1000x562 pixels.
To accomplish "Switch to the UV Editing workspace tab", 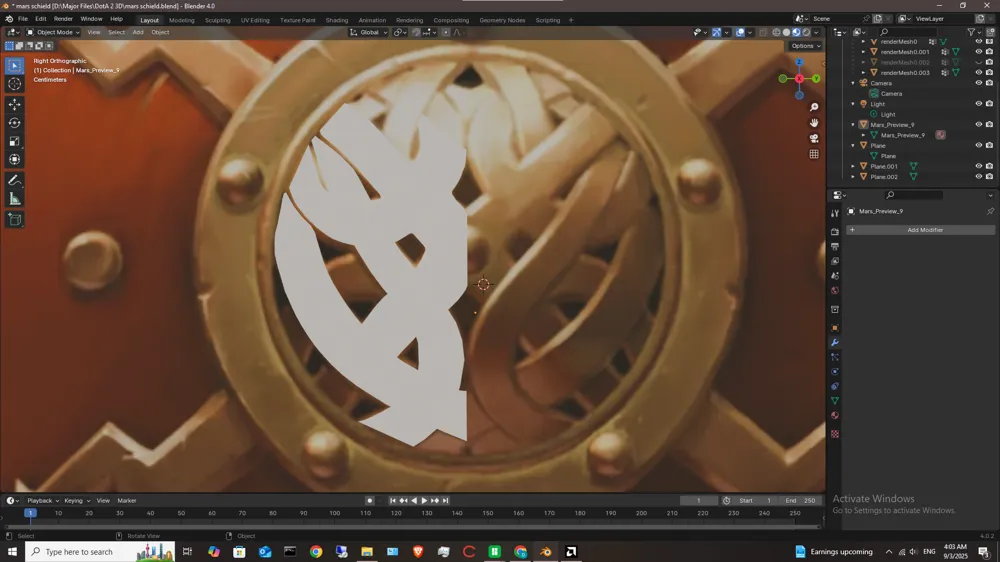I will point(255,20).
